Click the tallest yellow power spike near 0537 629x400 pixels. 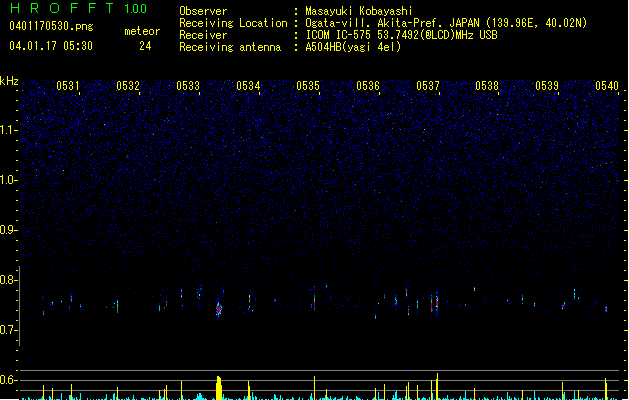click(437, 386)
